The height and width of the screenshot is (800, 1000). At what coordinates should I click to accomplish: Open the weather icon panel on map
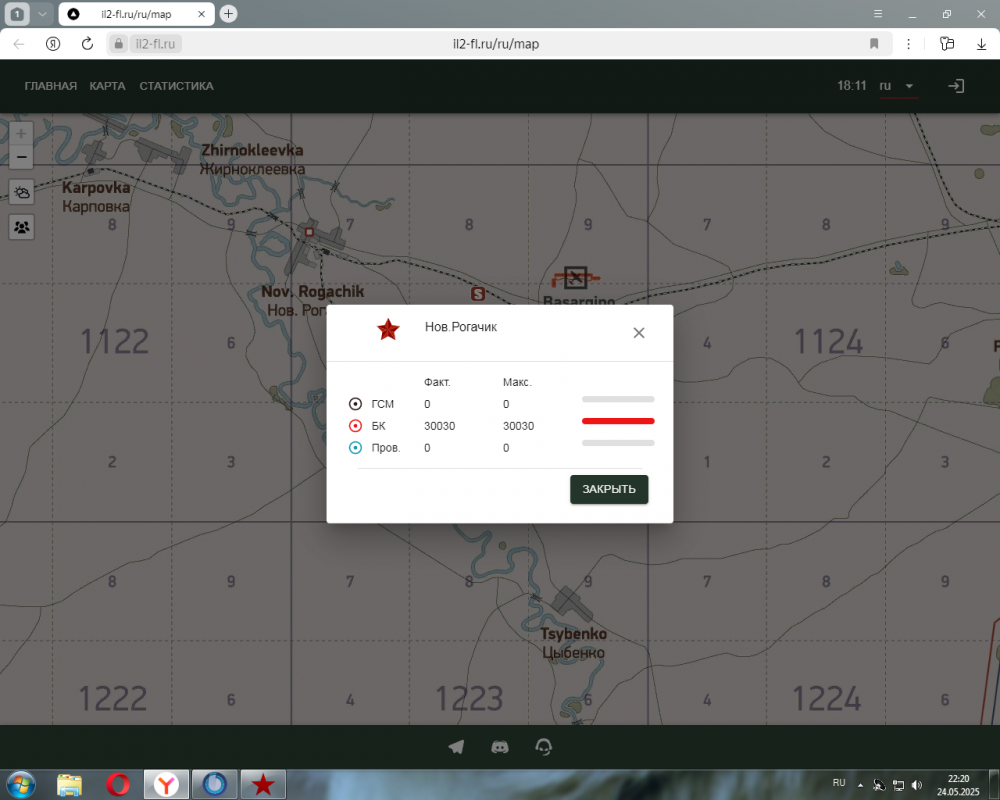(21, 192)
